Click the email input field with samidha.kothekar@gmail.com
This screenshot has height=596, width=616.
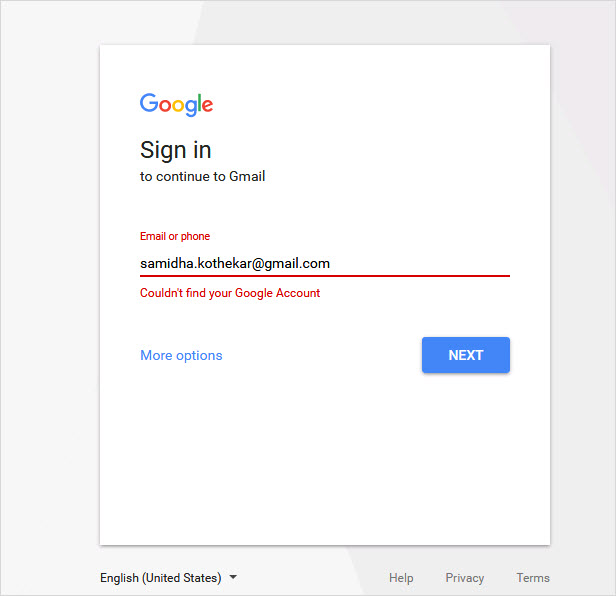click(324, 263)
